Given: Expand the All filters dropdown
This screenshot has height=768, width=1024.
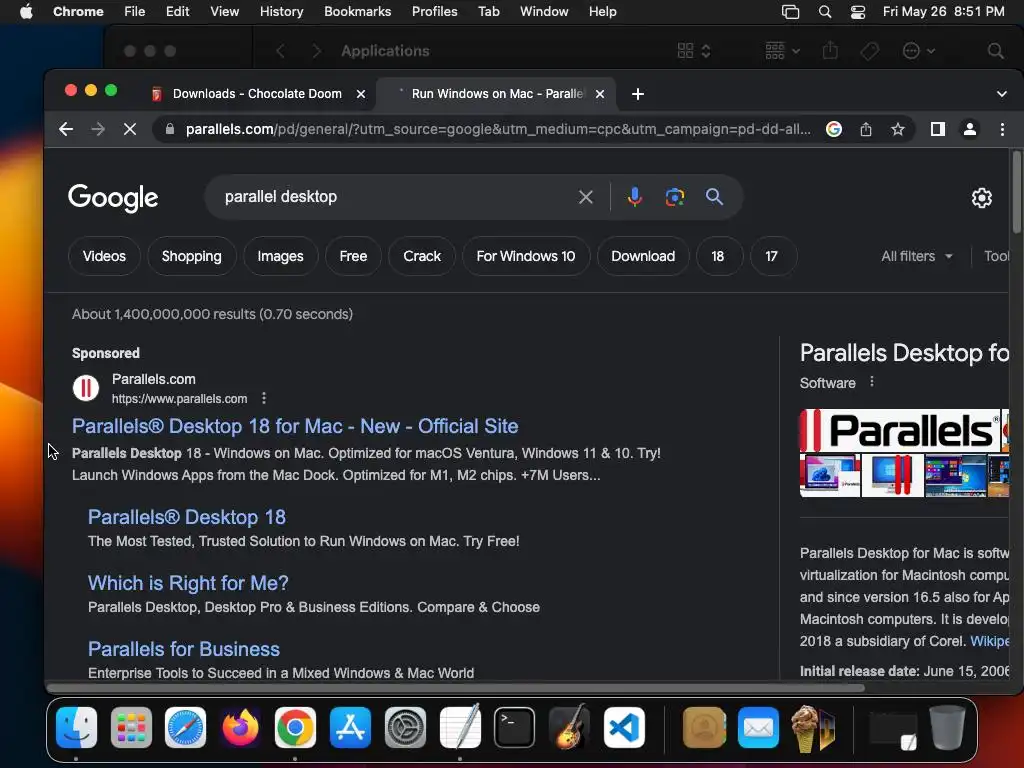Looking at the screenshot, I should coord(917,256).
